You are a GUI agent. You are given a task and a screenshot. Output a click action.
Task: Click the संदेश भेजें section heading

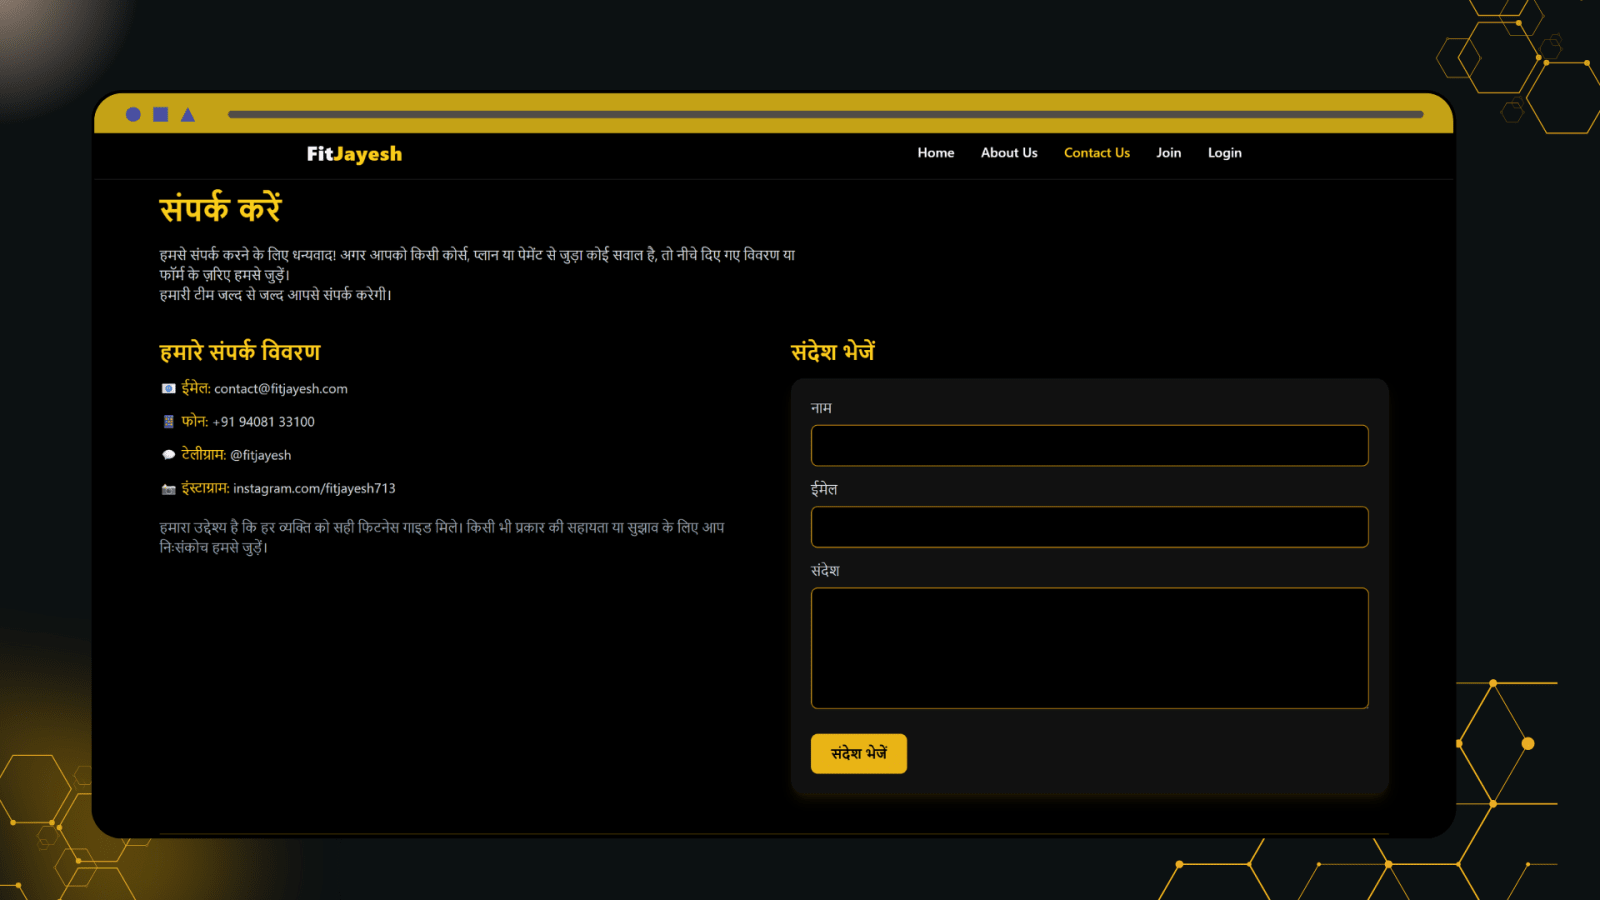click(x=833, y=352)
